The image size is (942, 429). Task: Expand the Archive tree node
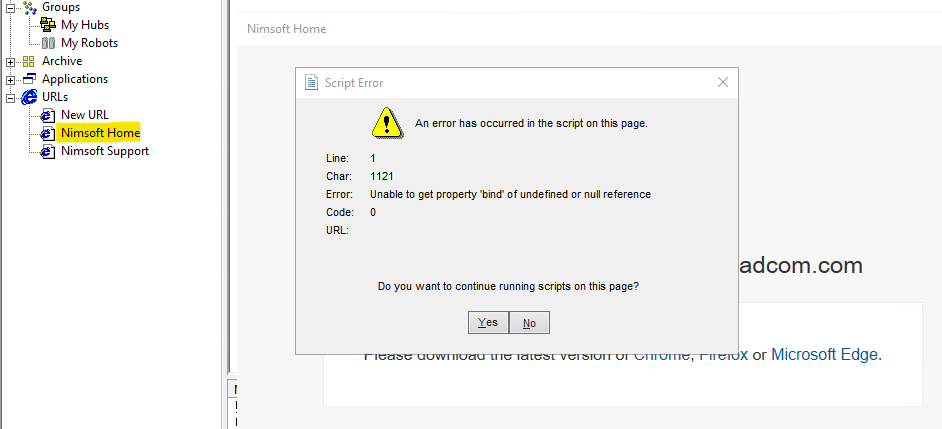pos(10,62)
